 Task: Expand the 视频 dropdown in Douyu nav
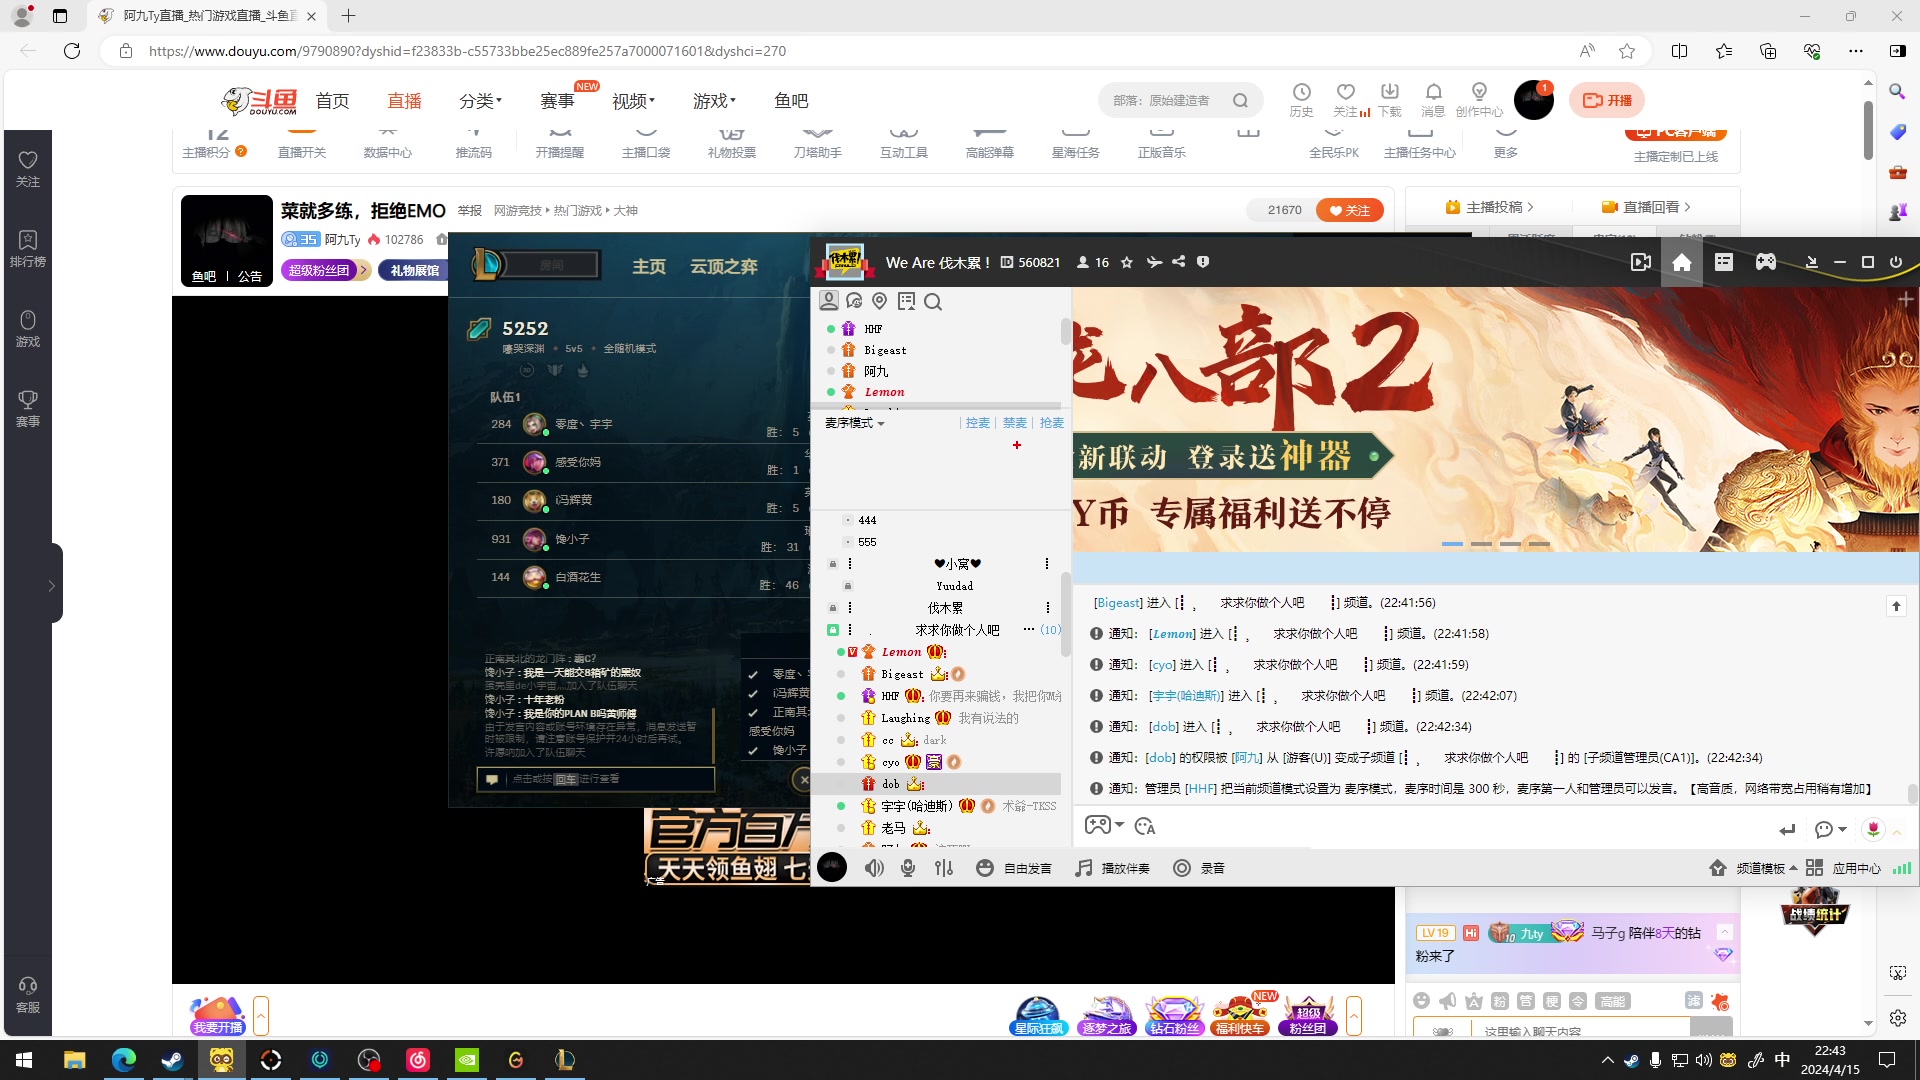[x=633, y=101]
